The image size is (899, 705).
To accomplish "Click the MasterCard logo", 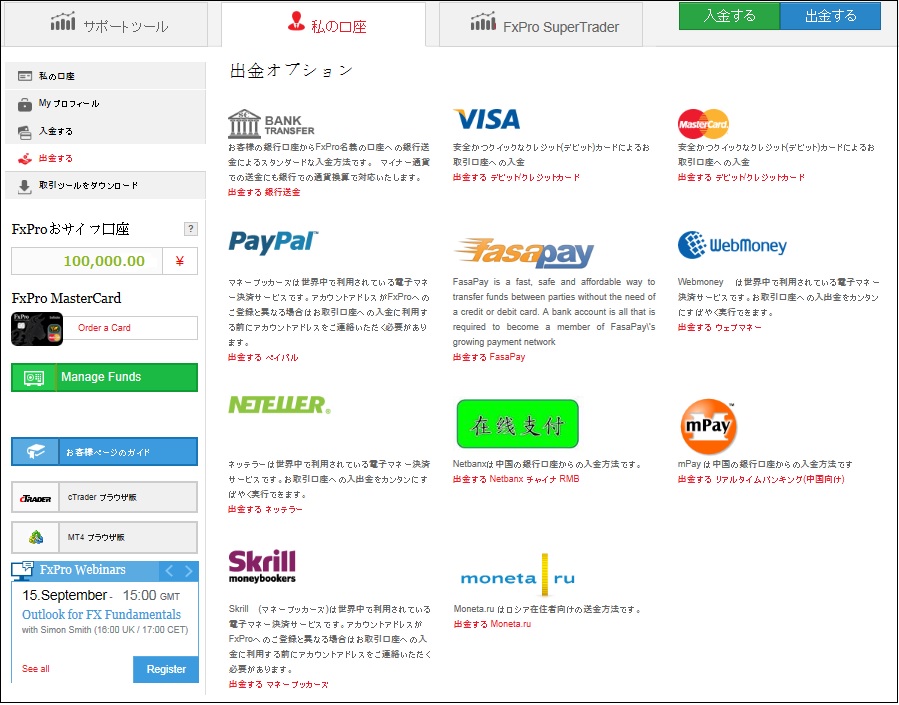I will [x=703, y=124].
